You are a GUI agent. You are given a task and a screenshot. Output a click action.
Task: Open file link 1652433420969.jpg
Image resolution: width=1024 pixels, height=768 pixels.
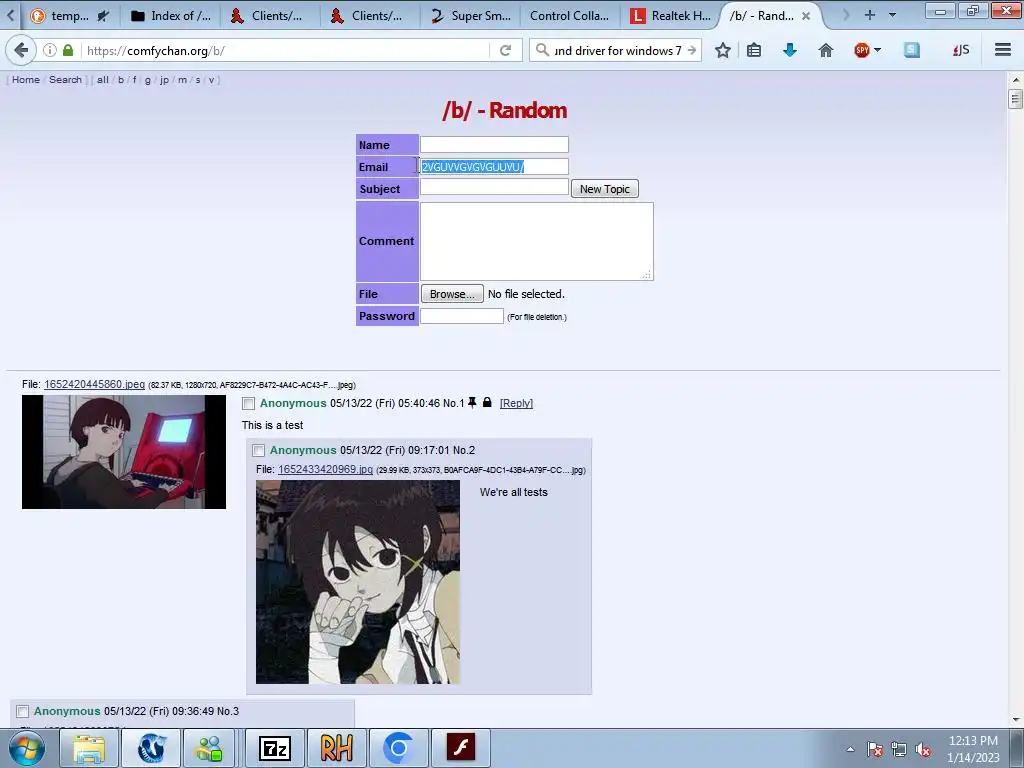pos(325,470)
